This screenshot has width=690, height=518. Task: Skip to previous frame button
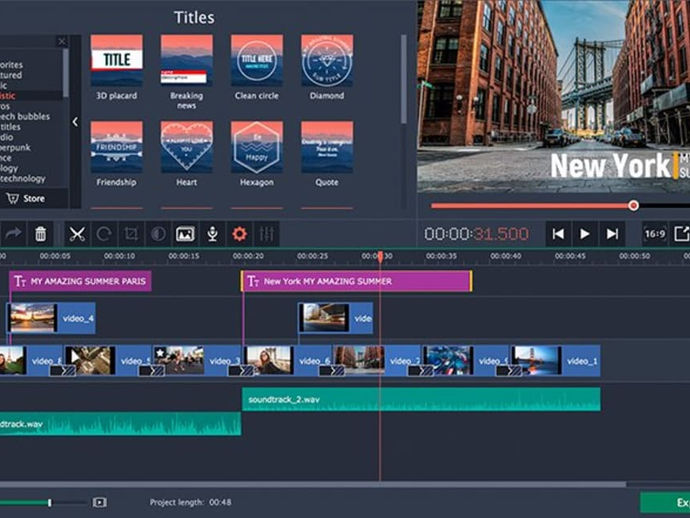click(558, 234)
